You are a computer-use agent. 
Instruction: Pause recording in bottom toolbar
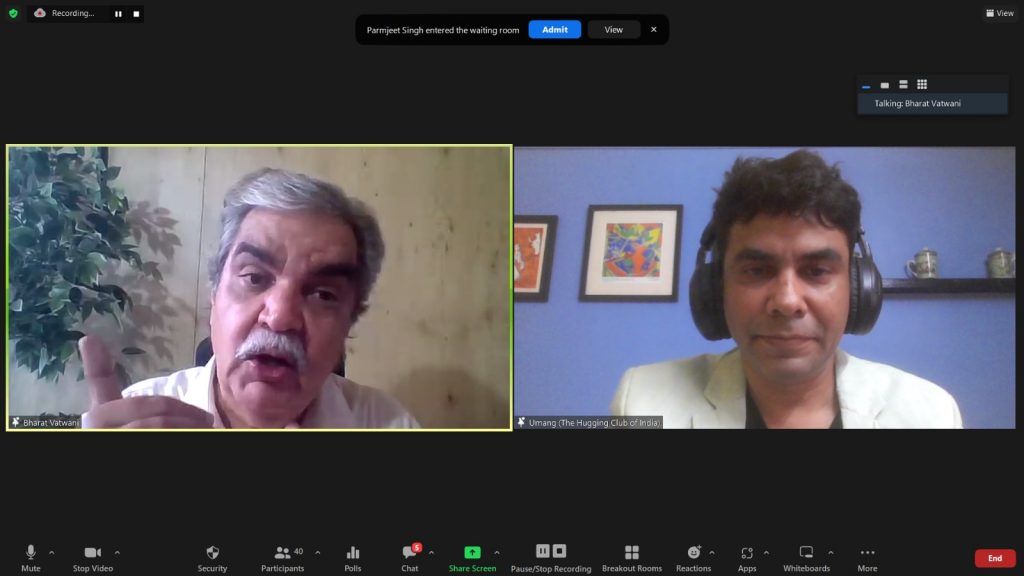543,551
